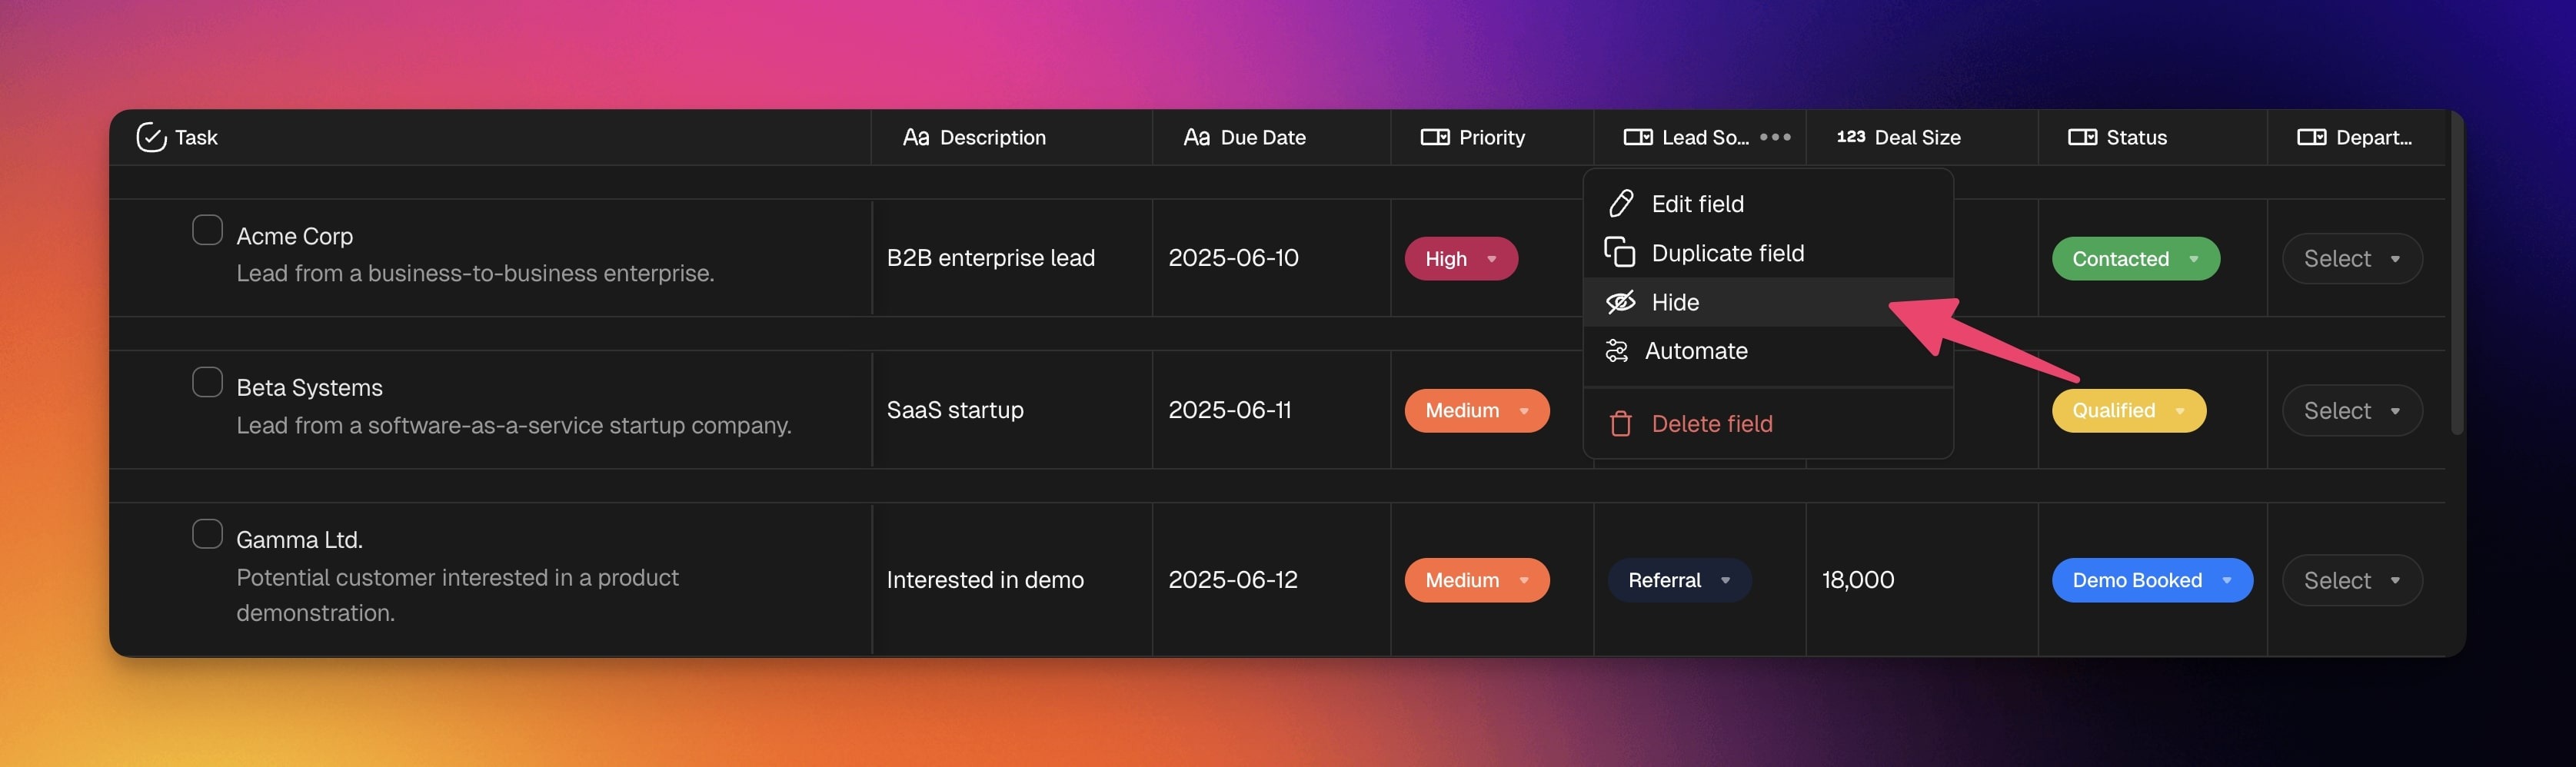
Task: Click the crossed-eye Hide icon
Action: point(1620,302)
